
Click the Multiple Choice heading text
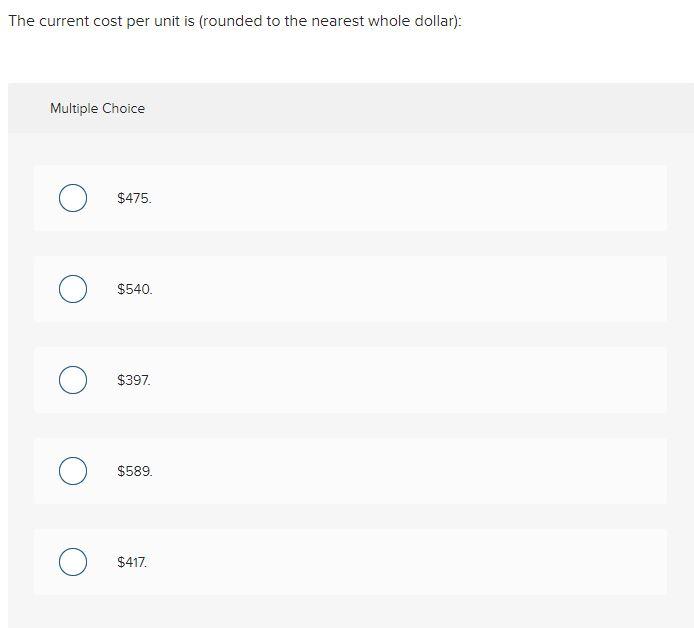coord(97,108)
